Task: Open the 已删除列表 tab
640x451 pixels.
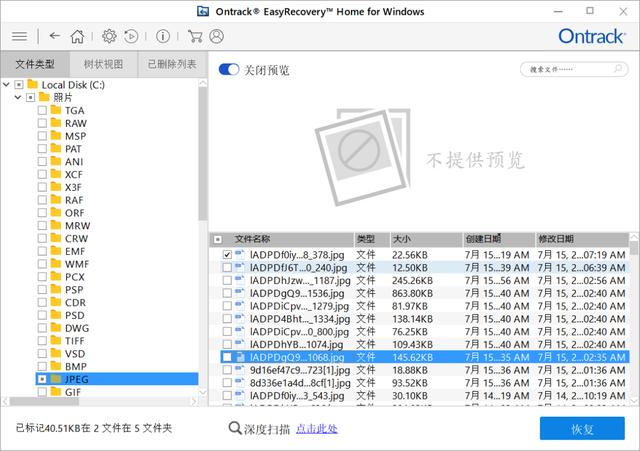Action: [x=171, y=64]
